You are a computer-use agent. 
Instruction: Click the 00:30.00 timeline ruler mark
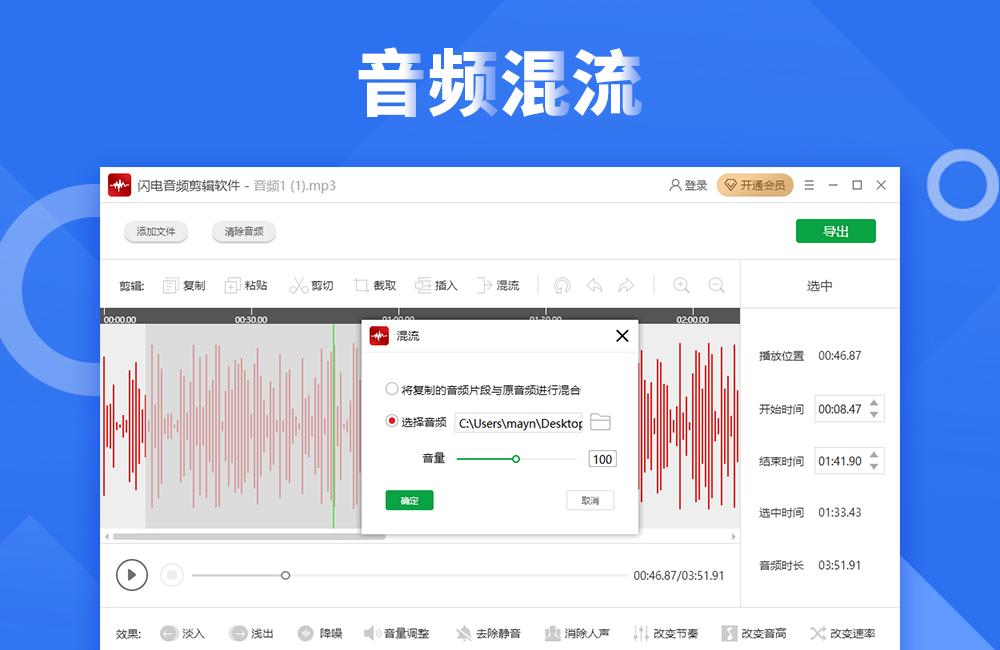[251, 319]
